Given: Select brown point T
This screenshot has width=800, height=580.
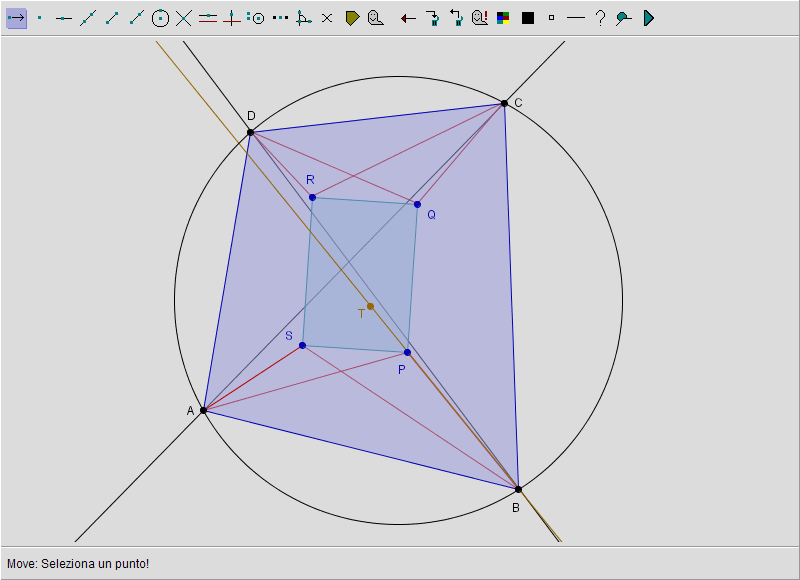Looking at the screenshot, I should [x=370, y=307].
